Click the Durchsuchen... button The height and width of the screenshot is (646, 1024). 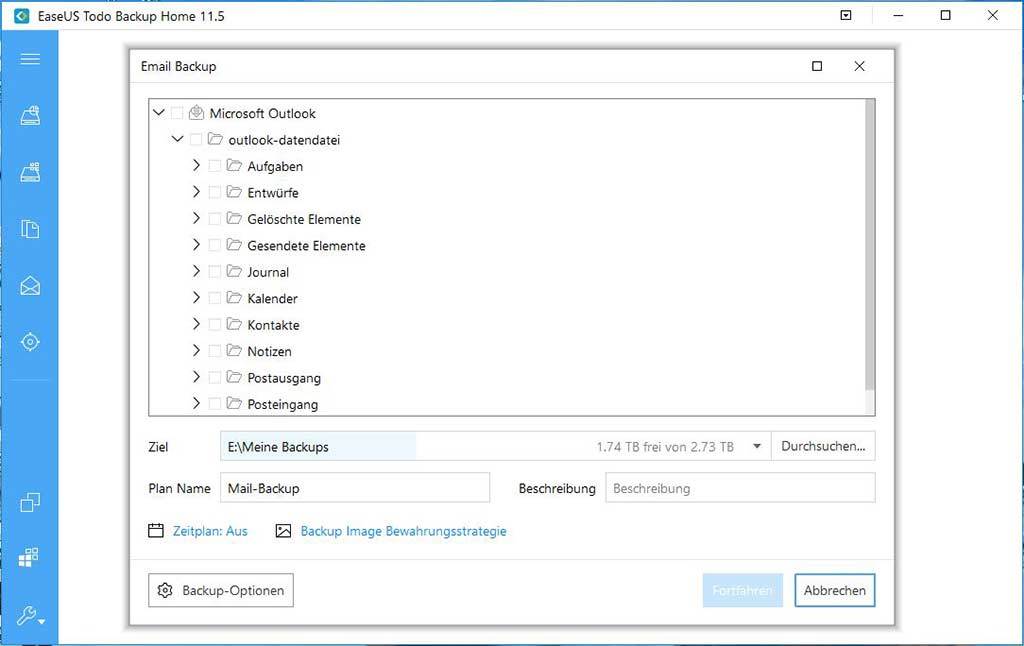823,446
